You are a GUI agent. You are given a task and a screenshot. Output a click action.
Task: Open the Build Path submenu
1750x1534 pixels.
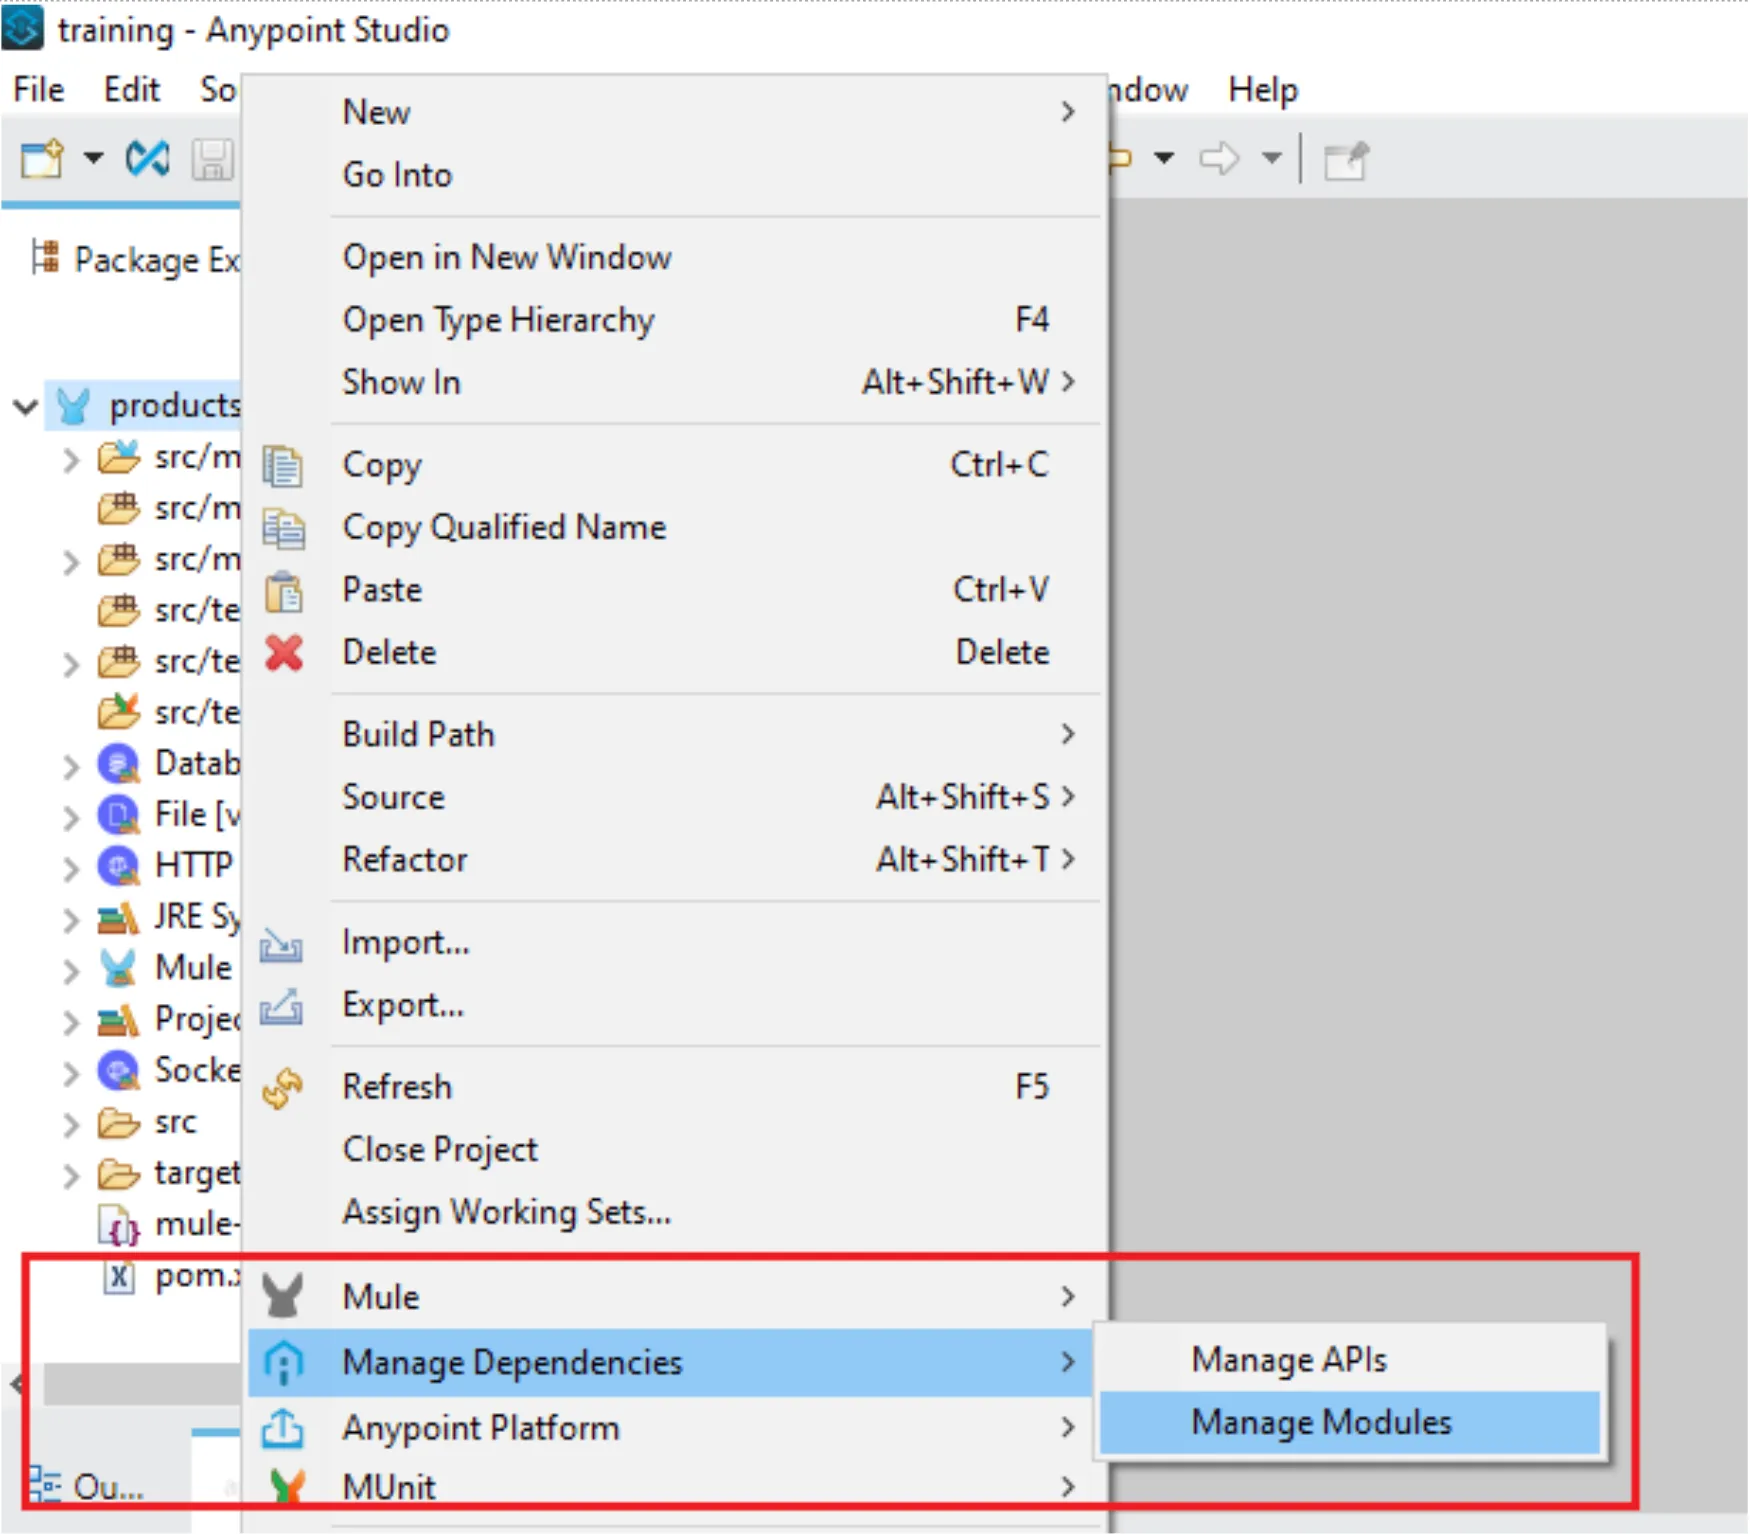pos(675,734)
